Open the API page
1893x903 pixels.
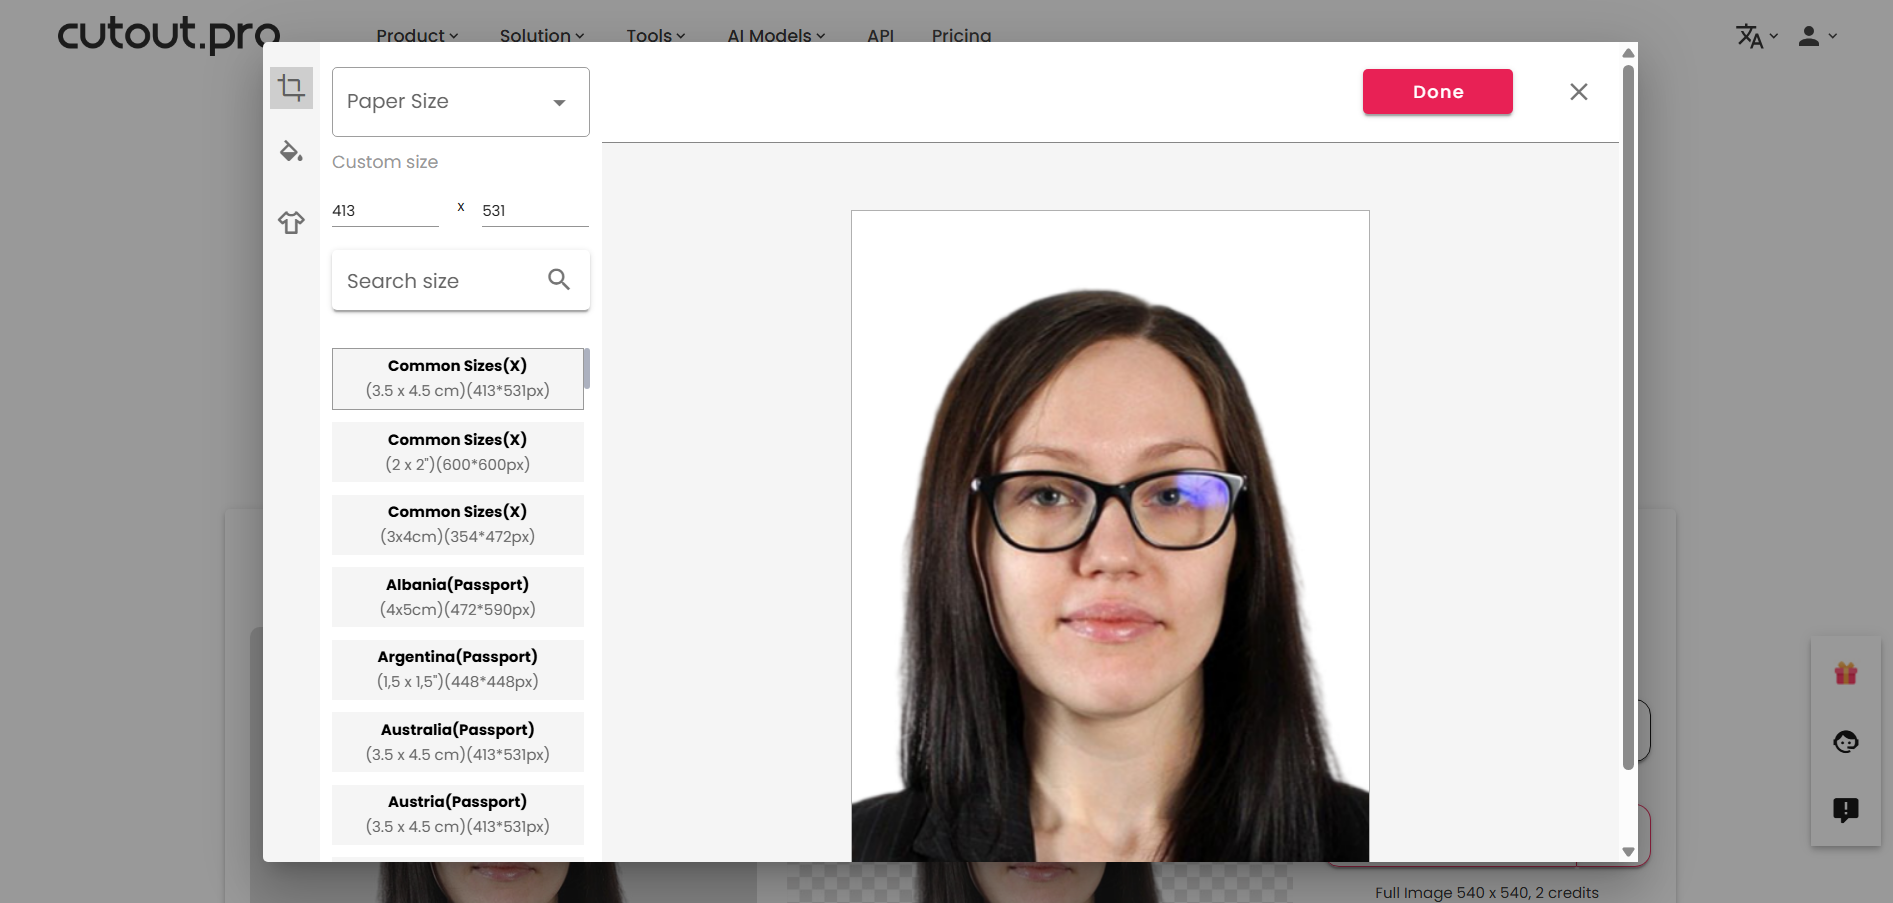click(x=881, y=36)
